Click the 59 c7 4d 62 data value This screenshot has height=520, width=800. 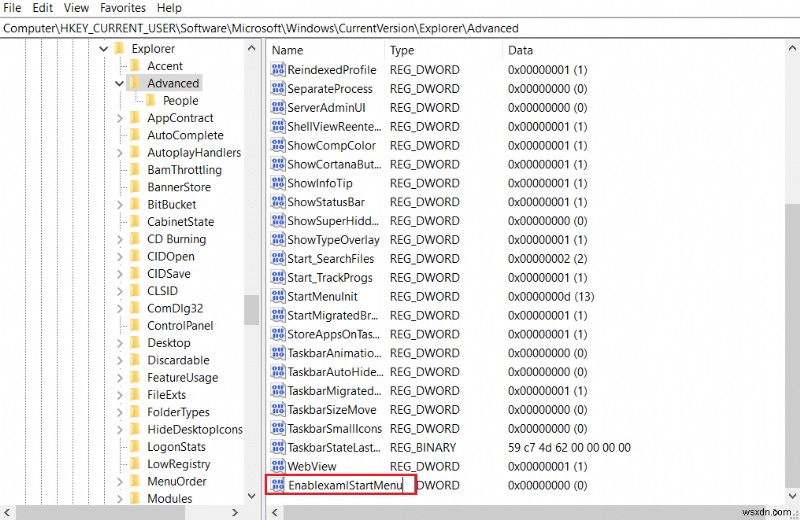(x=569, y=448)
